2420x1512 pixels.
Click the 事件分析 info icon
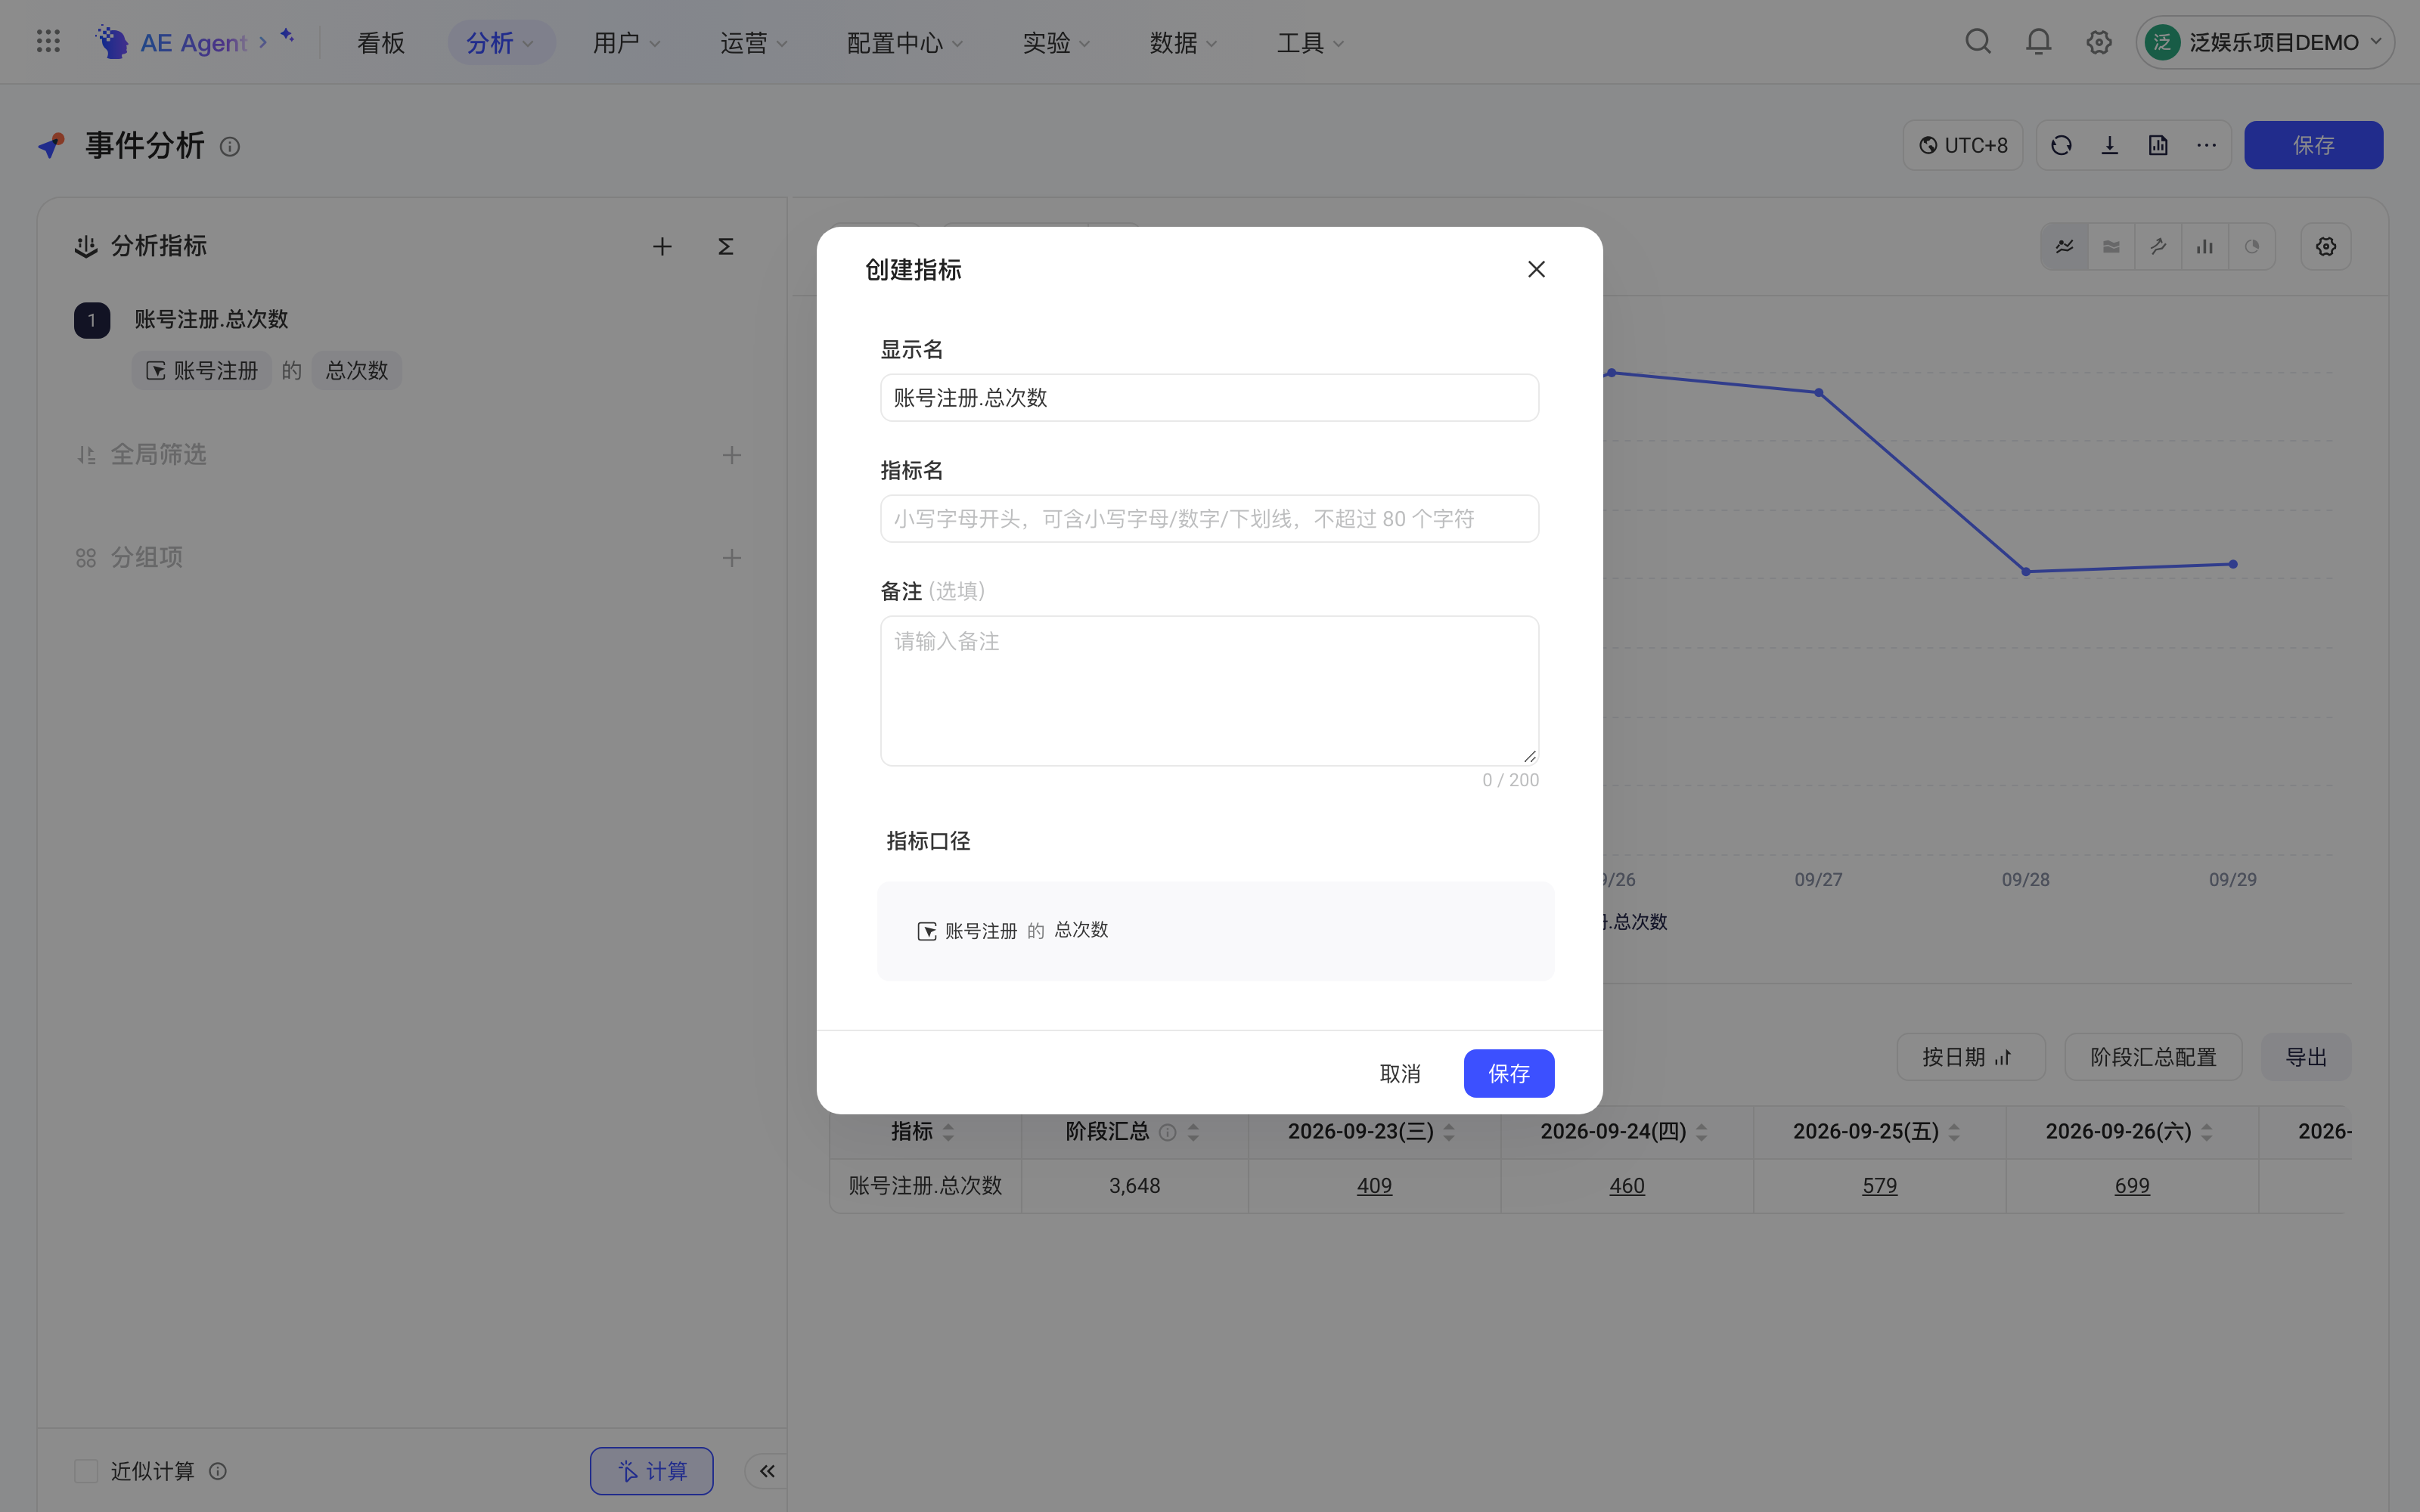tap(230, 147)
